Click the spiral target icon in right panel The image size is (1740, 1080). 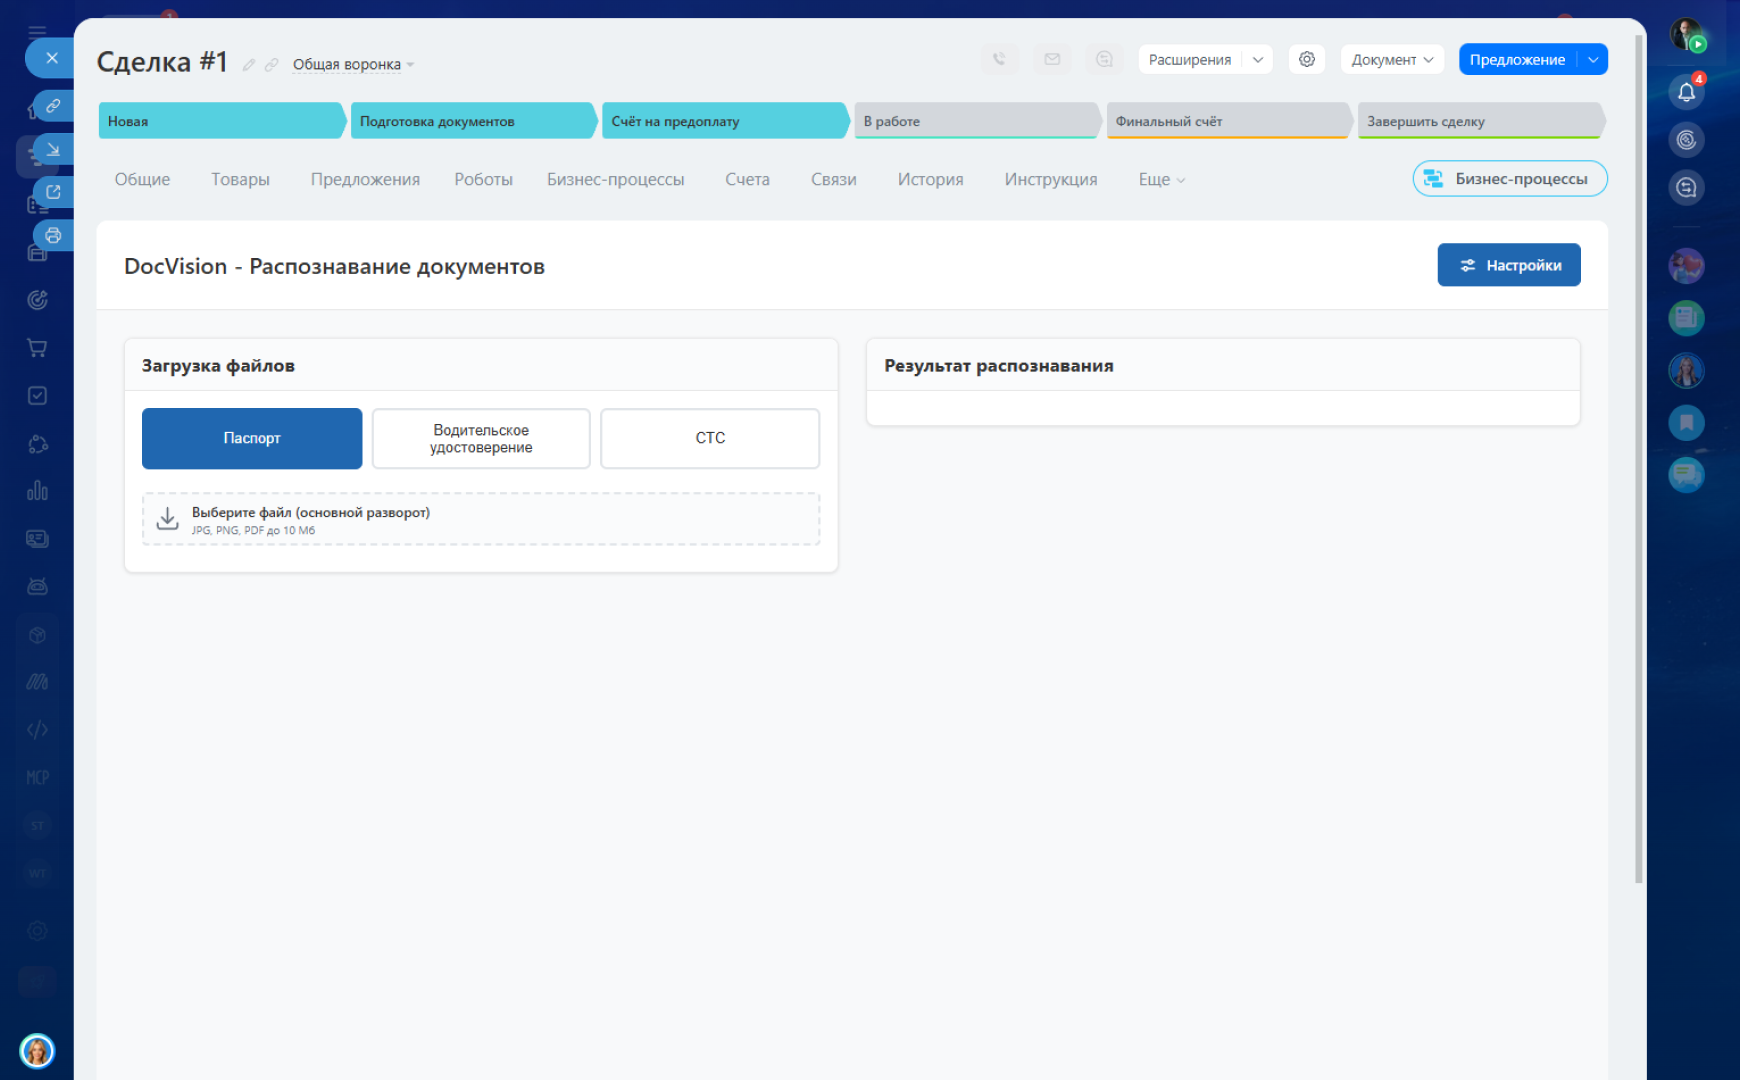click(x=1686, y=140)
